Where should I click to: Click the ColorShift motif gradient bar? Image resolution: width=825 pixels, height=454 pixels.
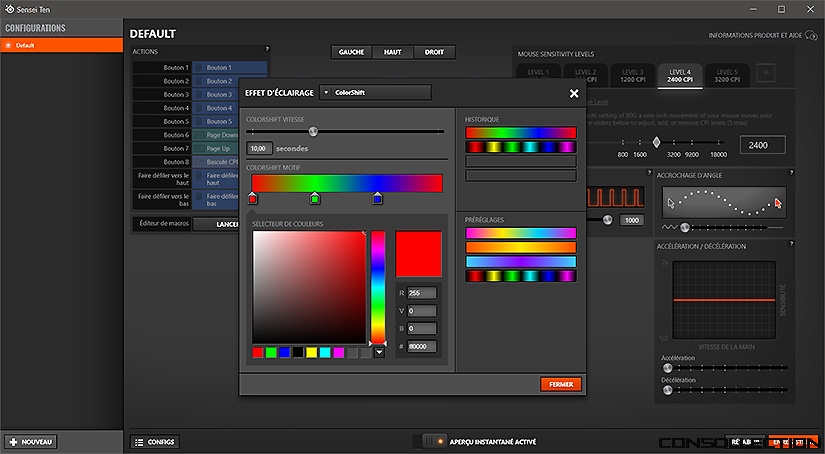pos(347,183)
